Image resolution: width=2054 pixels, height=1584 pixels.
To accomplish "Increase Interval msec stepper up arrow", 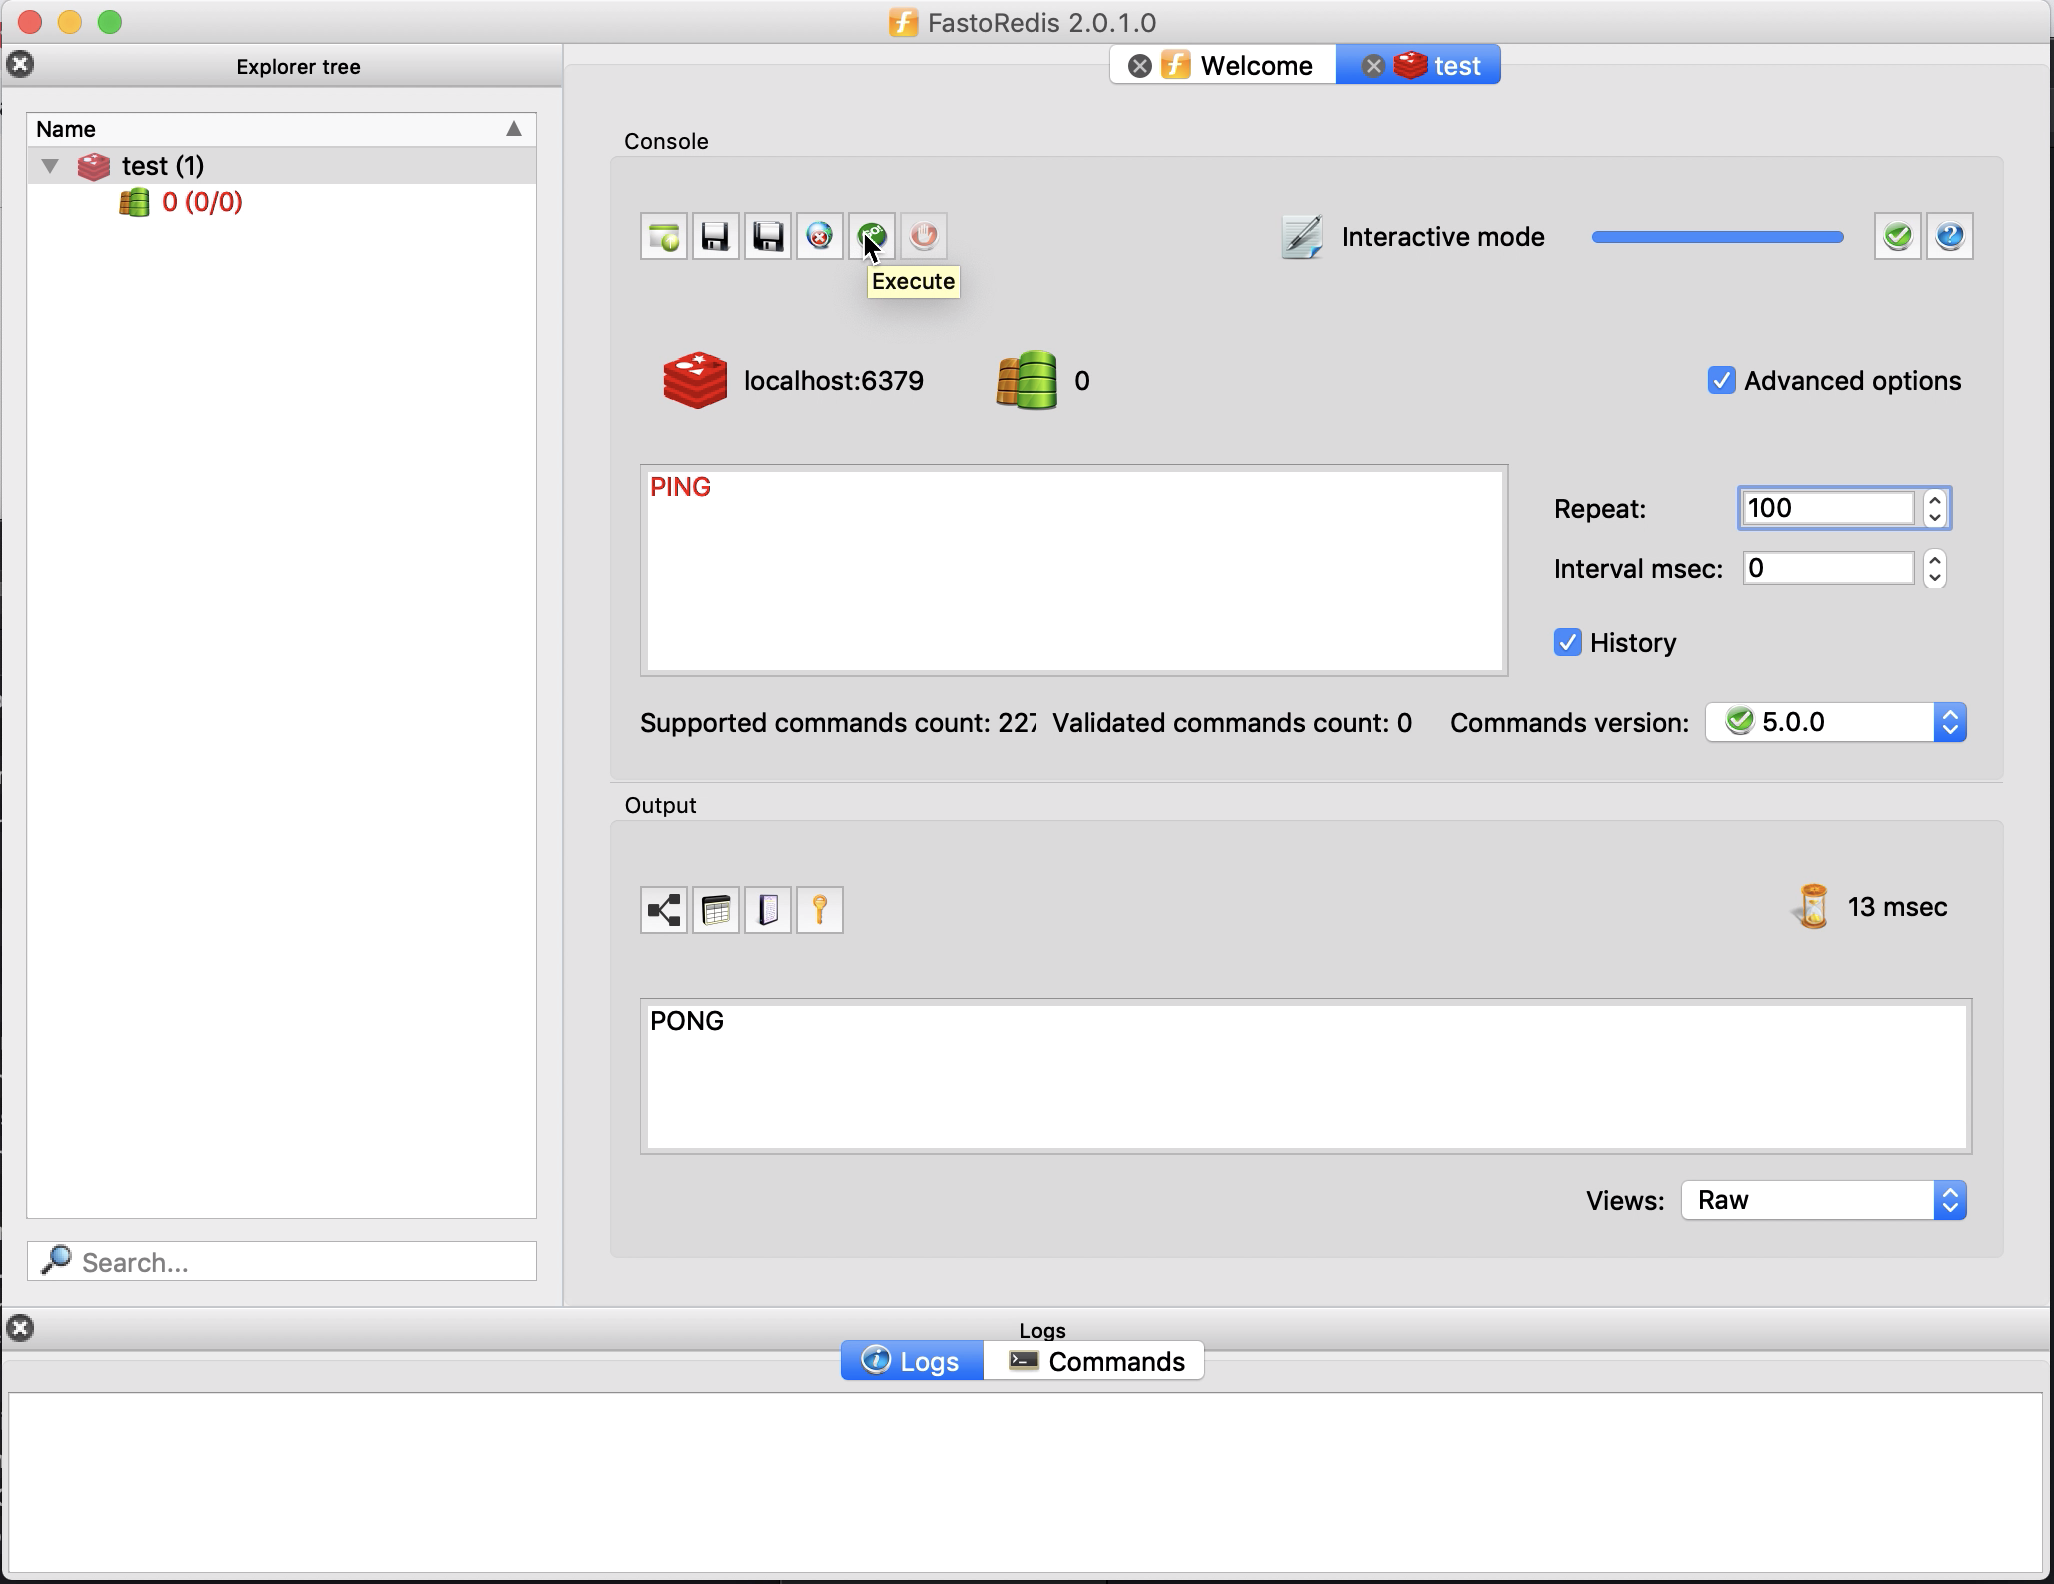I will tap(1935, 560).
